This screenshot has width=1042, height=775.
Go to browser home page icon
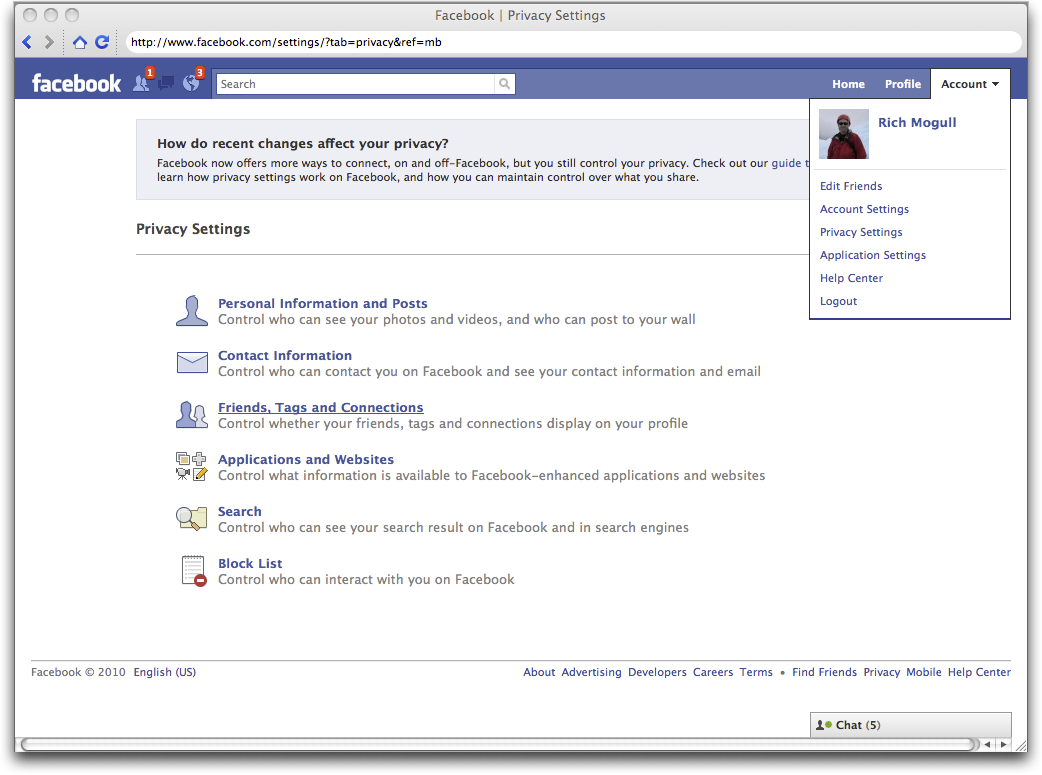80,43
